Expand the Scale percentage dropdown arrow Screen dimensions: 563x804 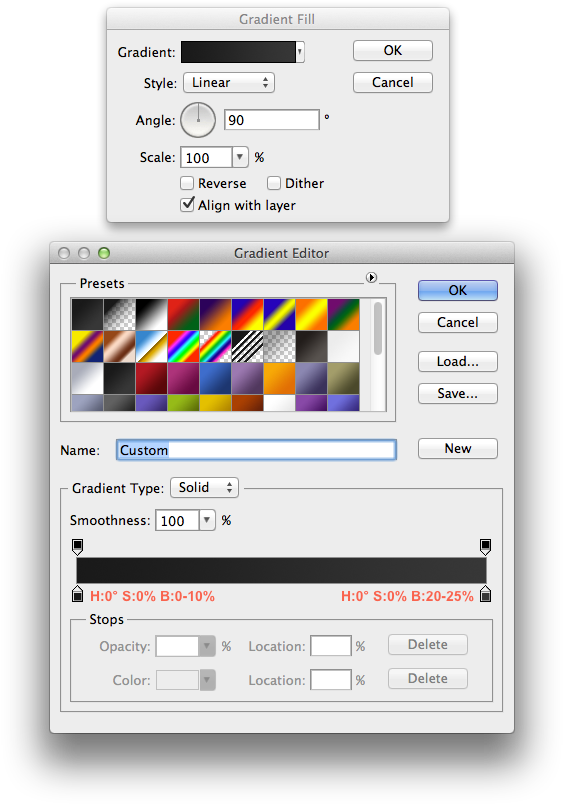click(x=240, y=157)
